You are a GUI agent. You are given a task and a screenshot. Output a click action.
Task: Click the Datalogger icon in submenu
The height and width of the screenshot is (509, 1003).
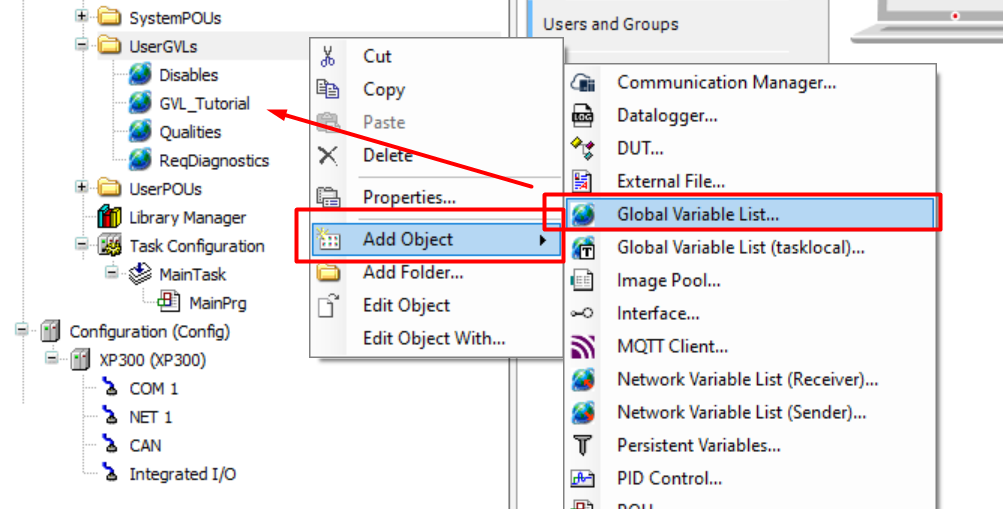tap(582, 116)
